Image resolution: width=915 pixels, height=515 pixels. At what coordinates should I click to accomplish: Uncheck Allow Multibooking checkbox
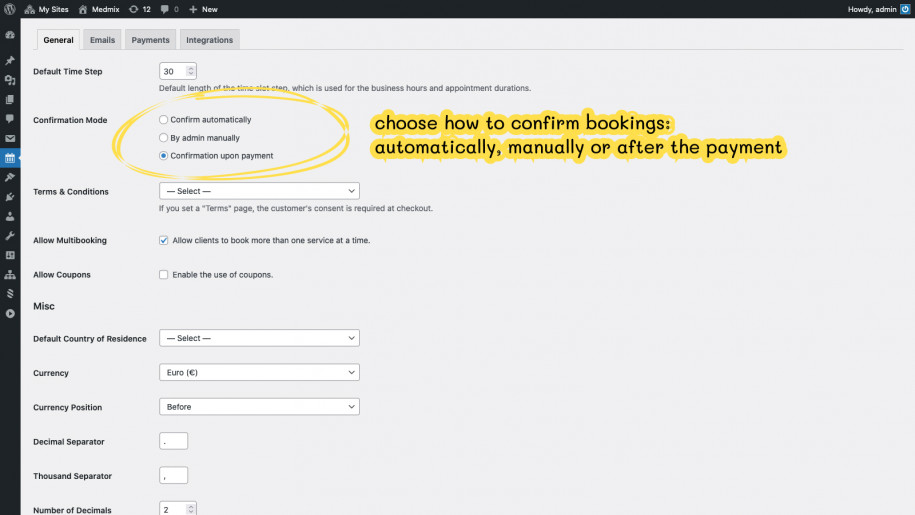[x=164, y=240]
